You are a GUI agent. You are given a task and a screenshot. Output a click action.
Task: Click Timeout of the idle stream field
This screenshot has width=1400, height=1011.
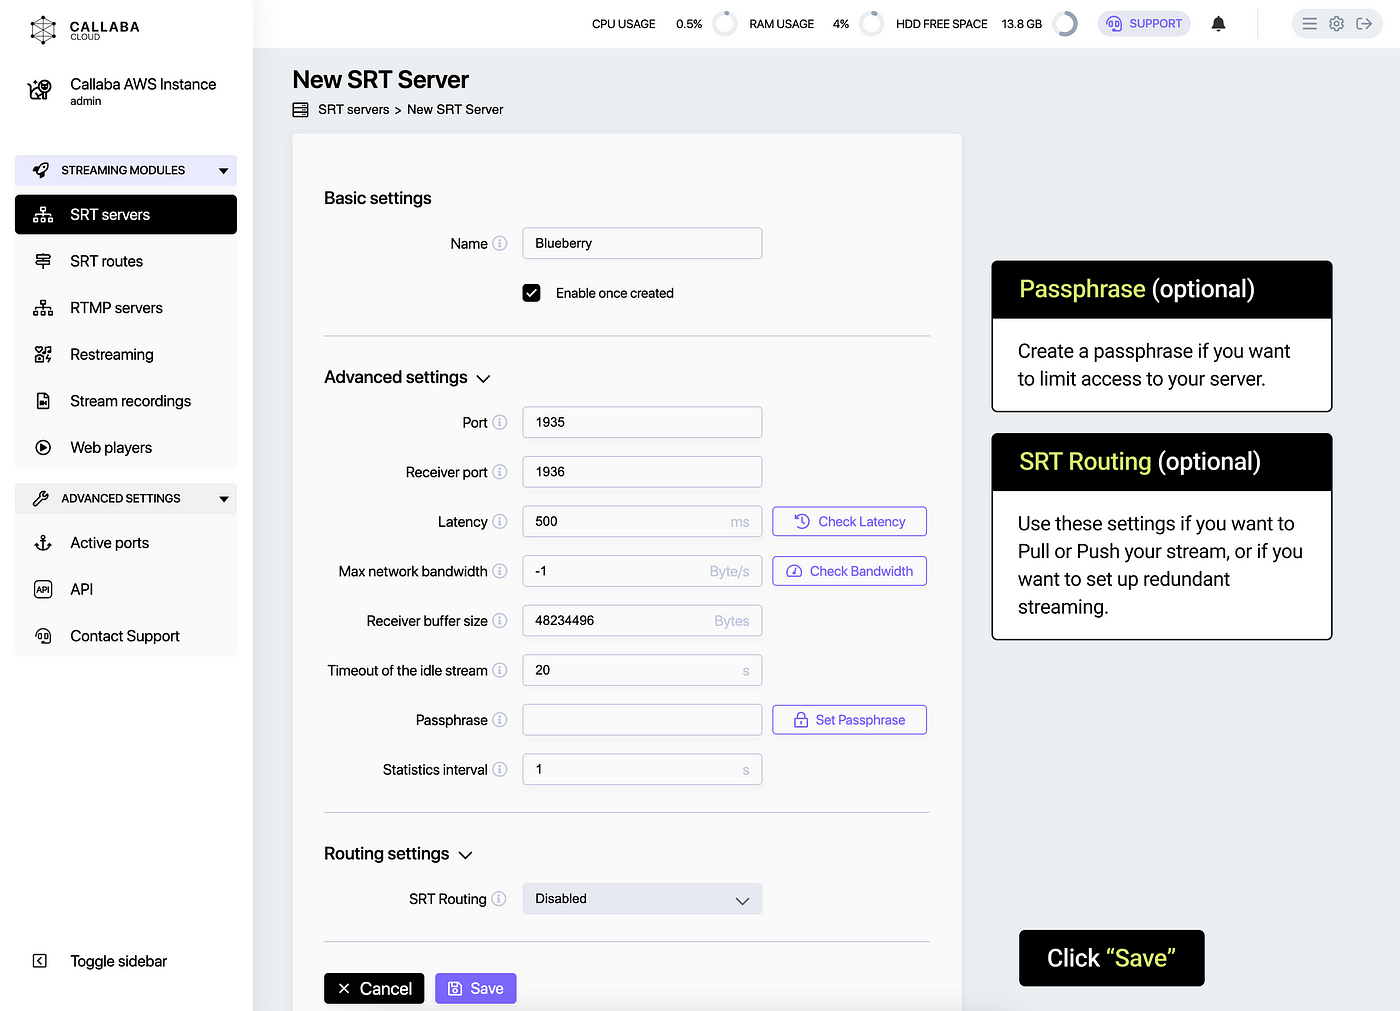642,670
